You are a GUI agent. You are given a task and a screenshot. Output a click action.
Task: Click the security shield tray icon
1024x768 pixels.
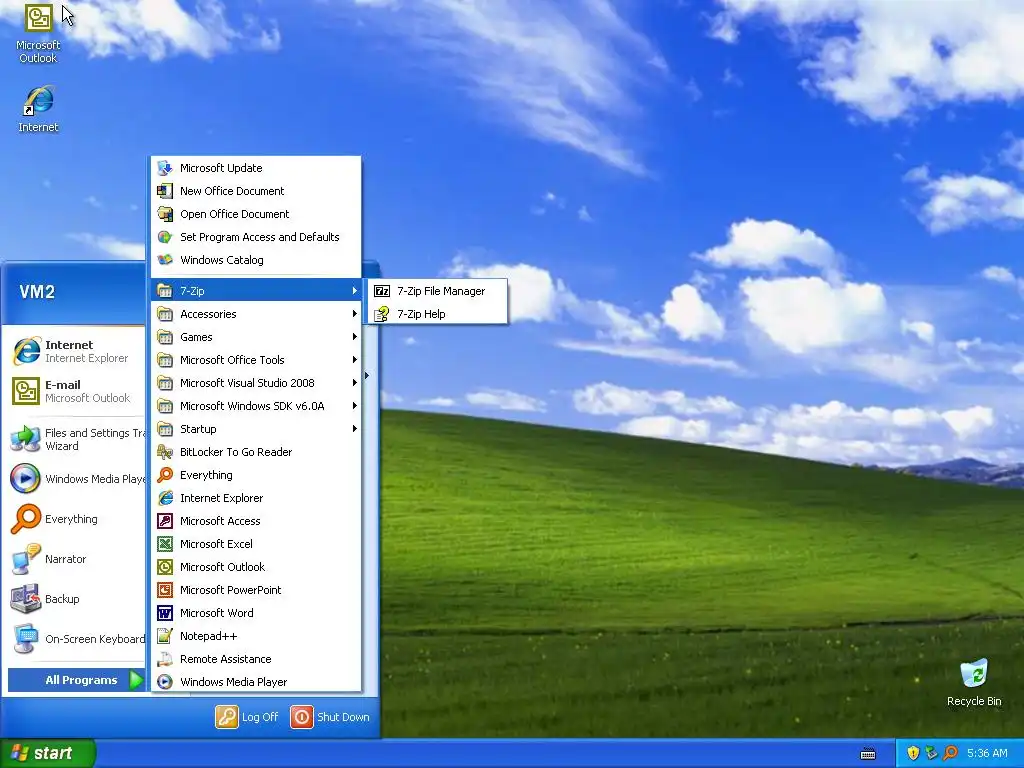tap(913, 753)
